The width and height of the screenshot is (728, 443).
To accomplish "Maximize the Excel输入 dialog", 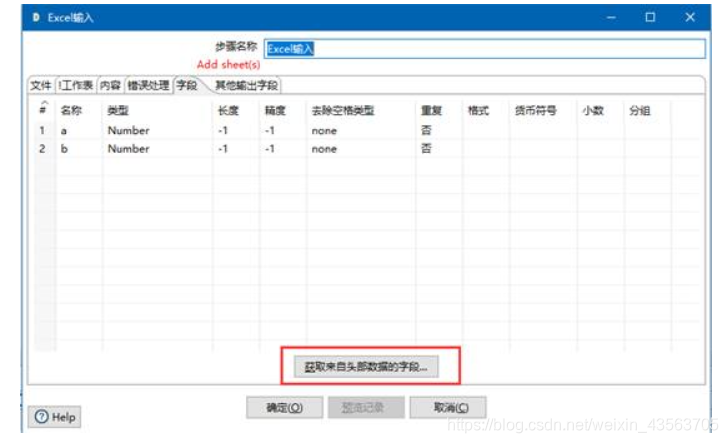I will (650, 18).
